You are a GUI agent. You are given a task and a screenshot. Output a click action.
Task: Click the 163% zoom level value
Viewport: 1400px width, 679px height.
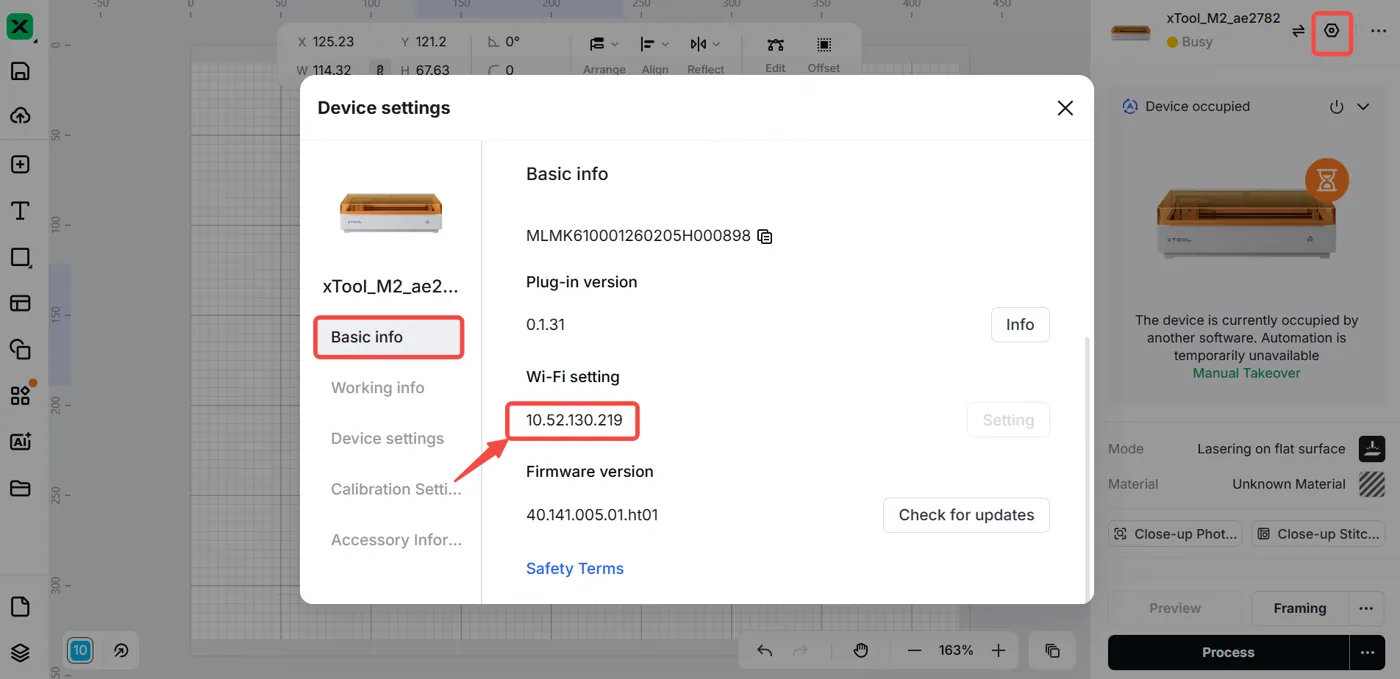point(956,650)
